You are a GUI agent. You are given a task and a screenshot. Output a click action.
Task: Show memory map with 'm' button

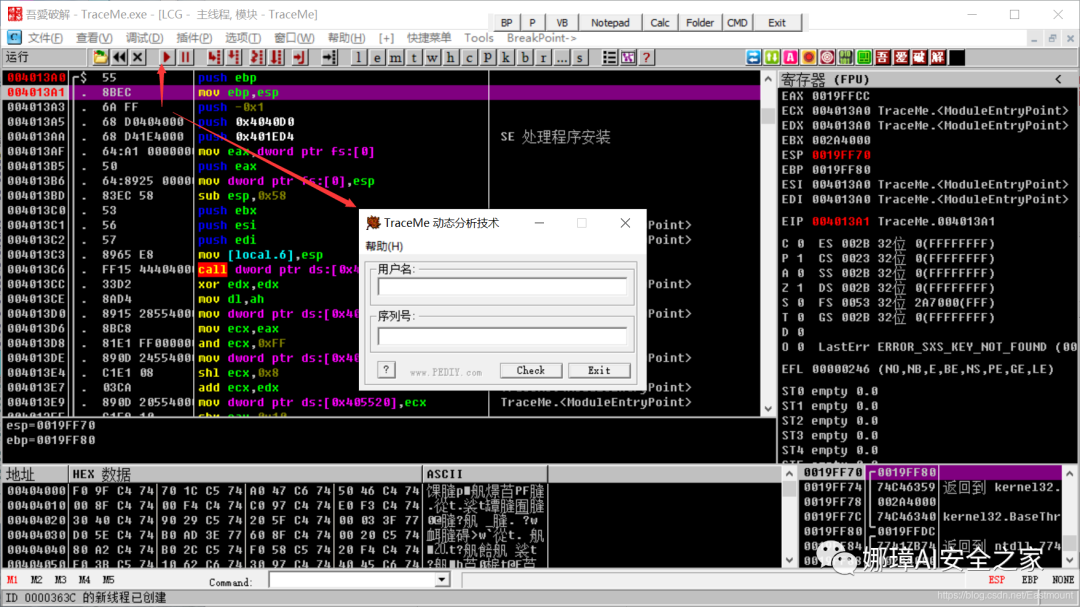[395, 57]
